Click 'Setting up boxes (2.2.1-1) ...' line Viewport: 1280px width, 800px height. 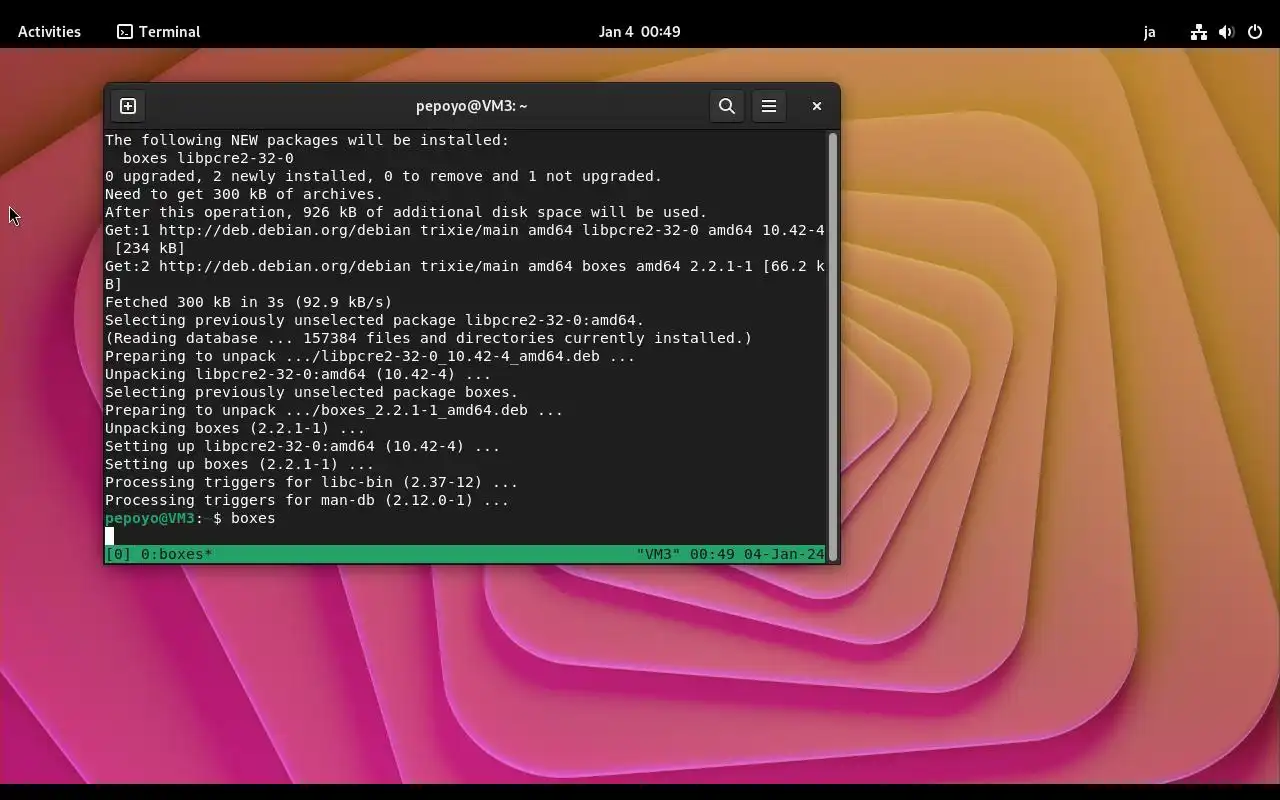tap(240, 464)
